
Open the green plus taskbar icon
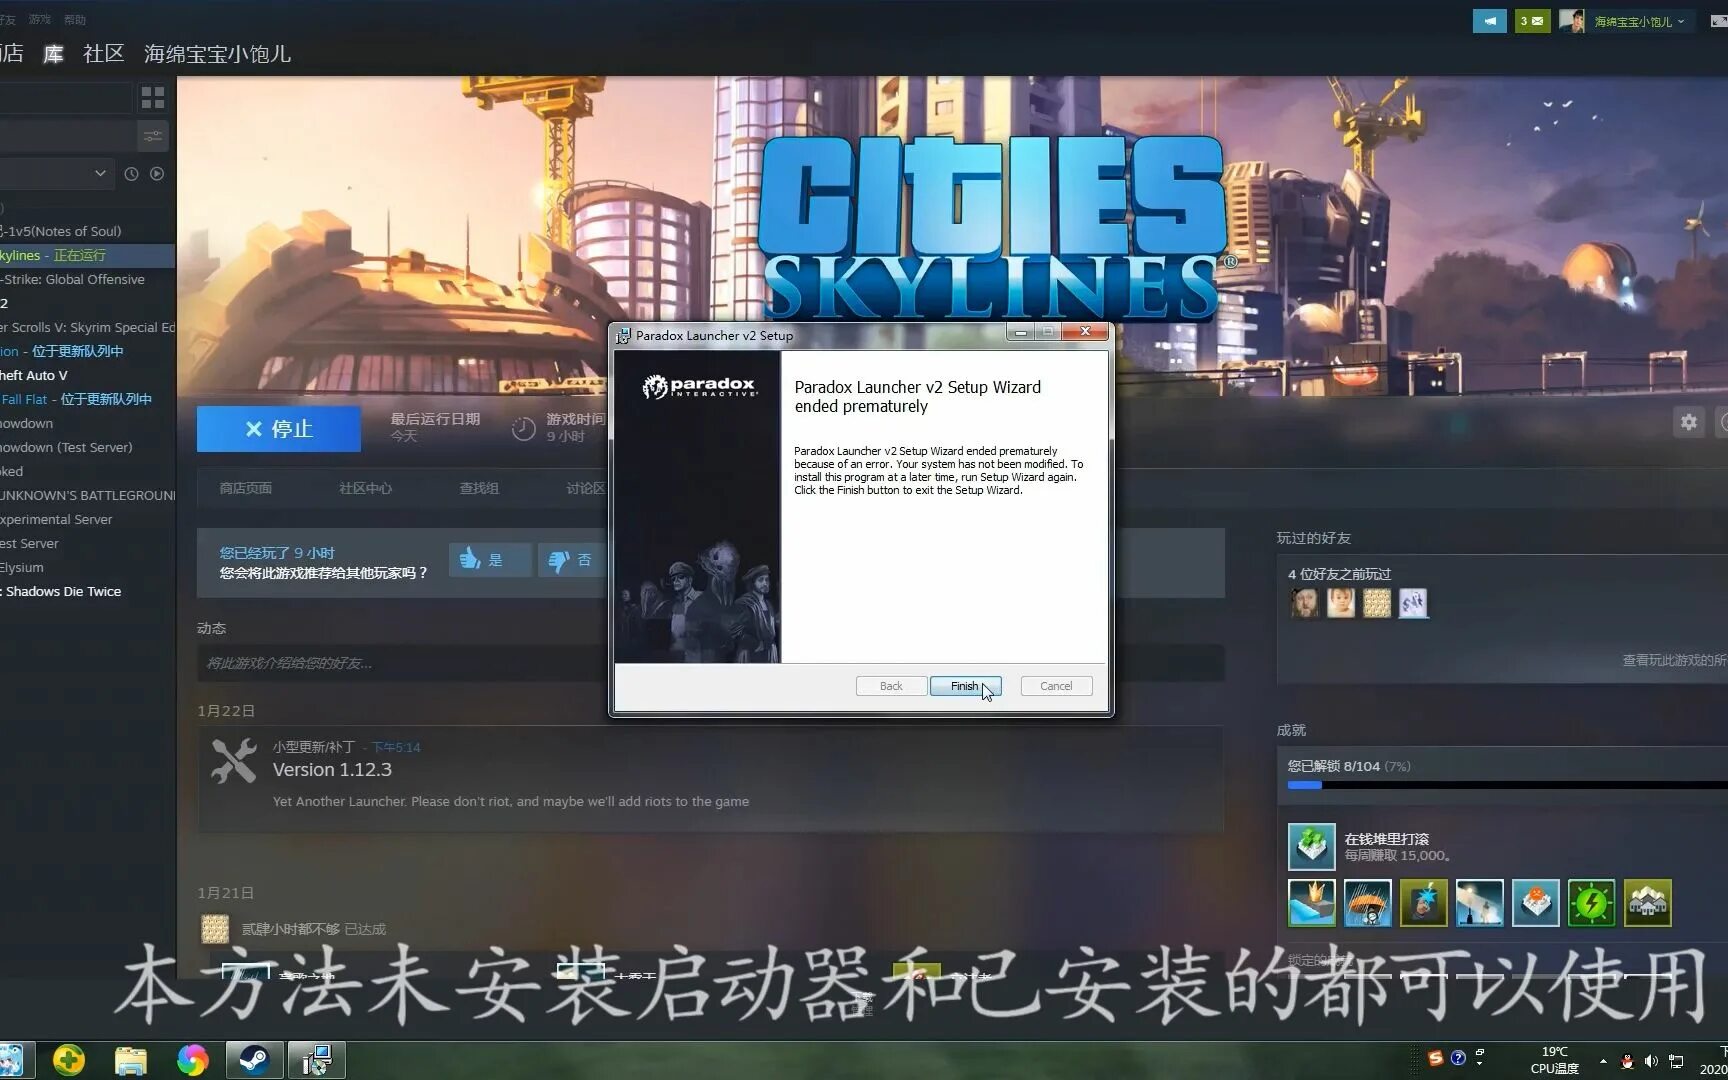[69, 1060]
